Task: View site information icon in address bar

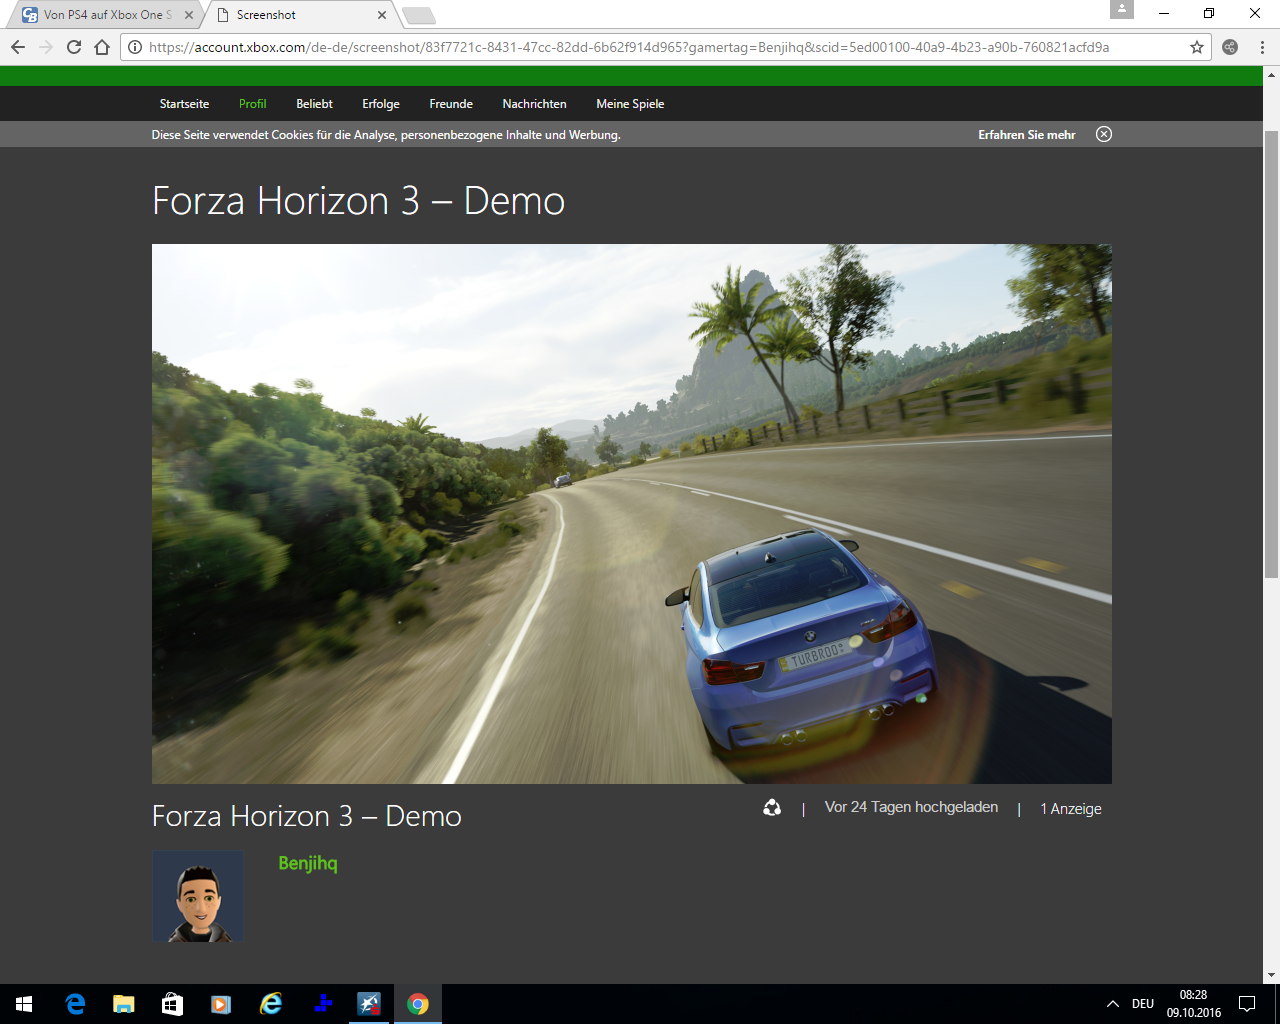Action: 135,47
